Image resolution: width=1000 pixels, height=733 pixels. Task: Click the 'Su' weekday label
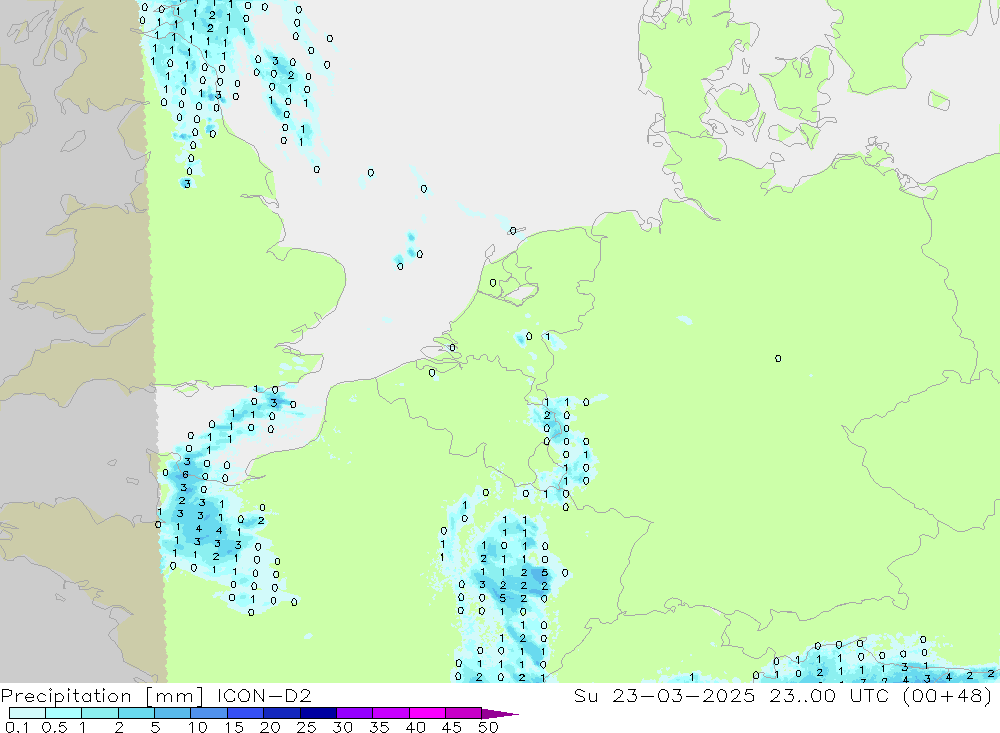[585, 695]
